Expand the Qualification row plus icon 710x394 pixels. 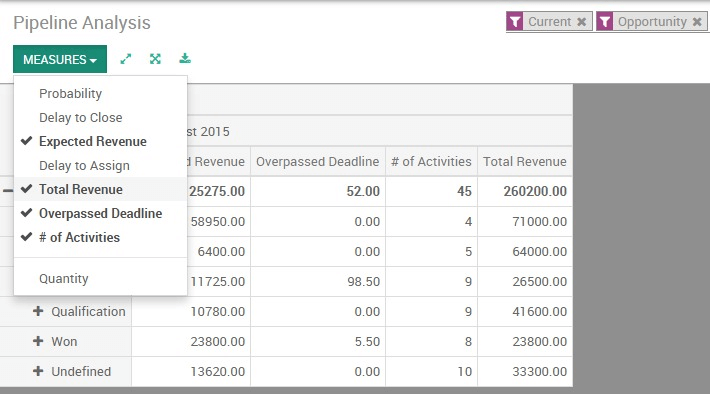click(x=38, y=311)
